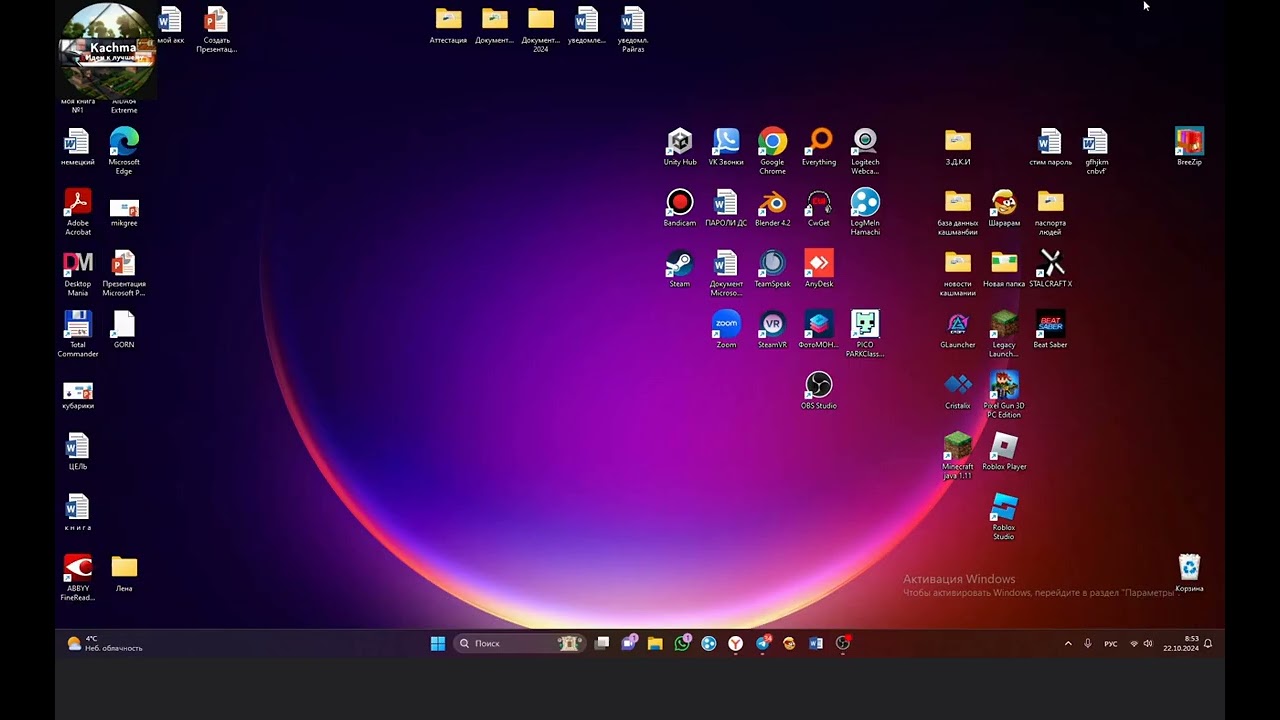This screenshot has width=1280, height=720.
Task: Select the Roblox Studio desktop icon
Action: pyautogui.click(x=1004, y=517)
